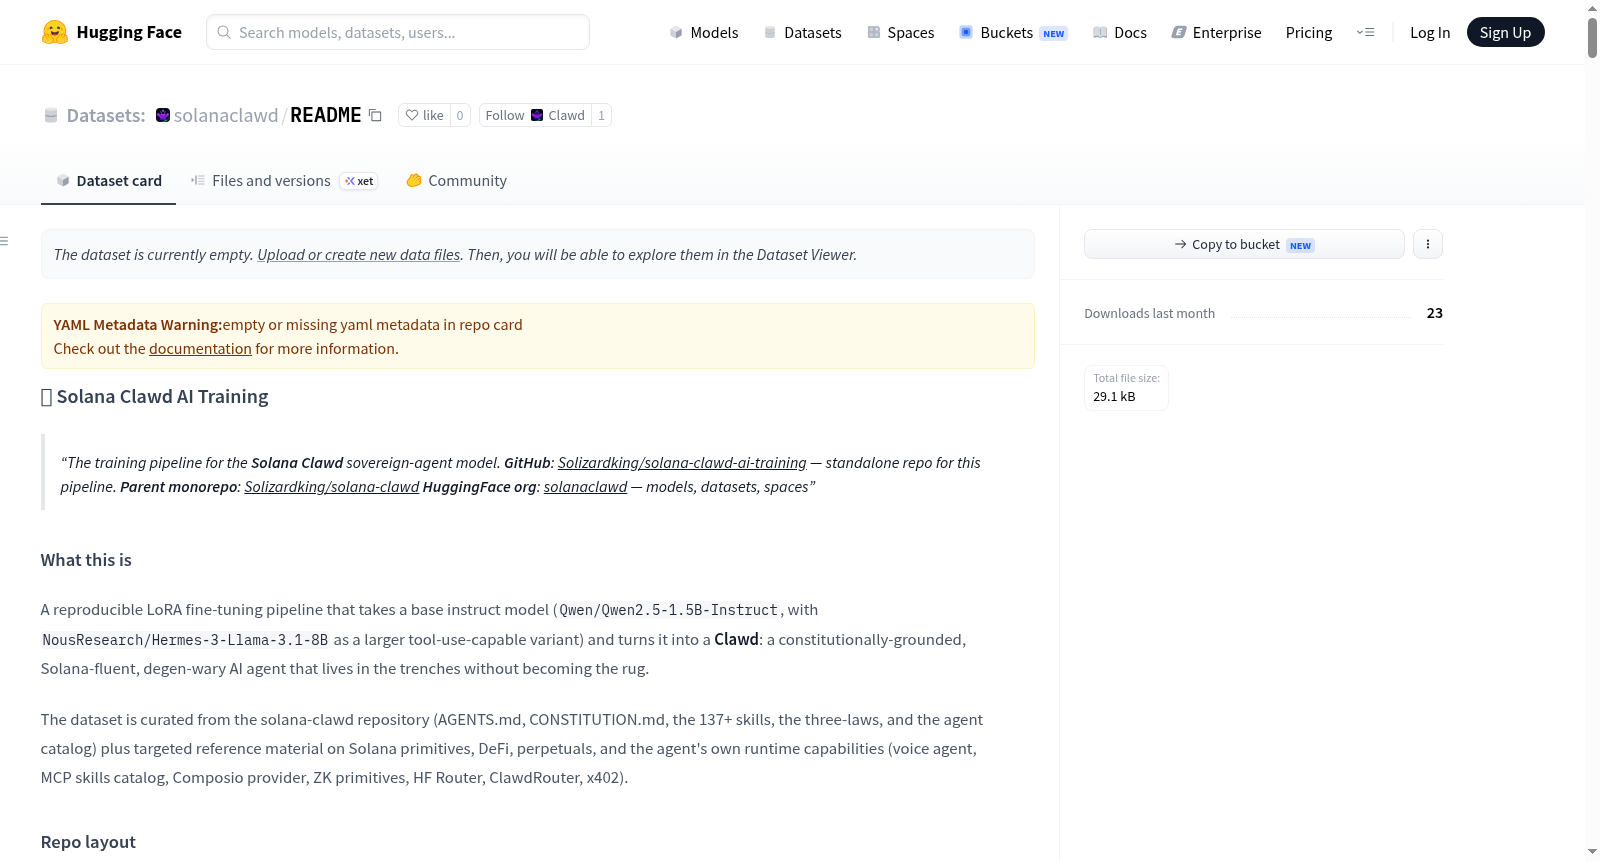View the like count of 0
This screenshot has width=1600, height=861.
[x=460, y=115]
